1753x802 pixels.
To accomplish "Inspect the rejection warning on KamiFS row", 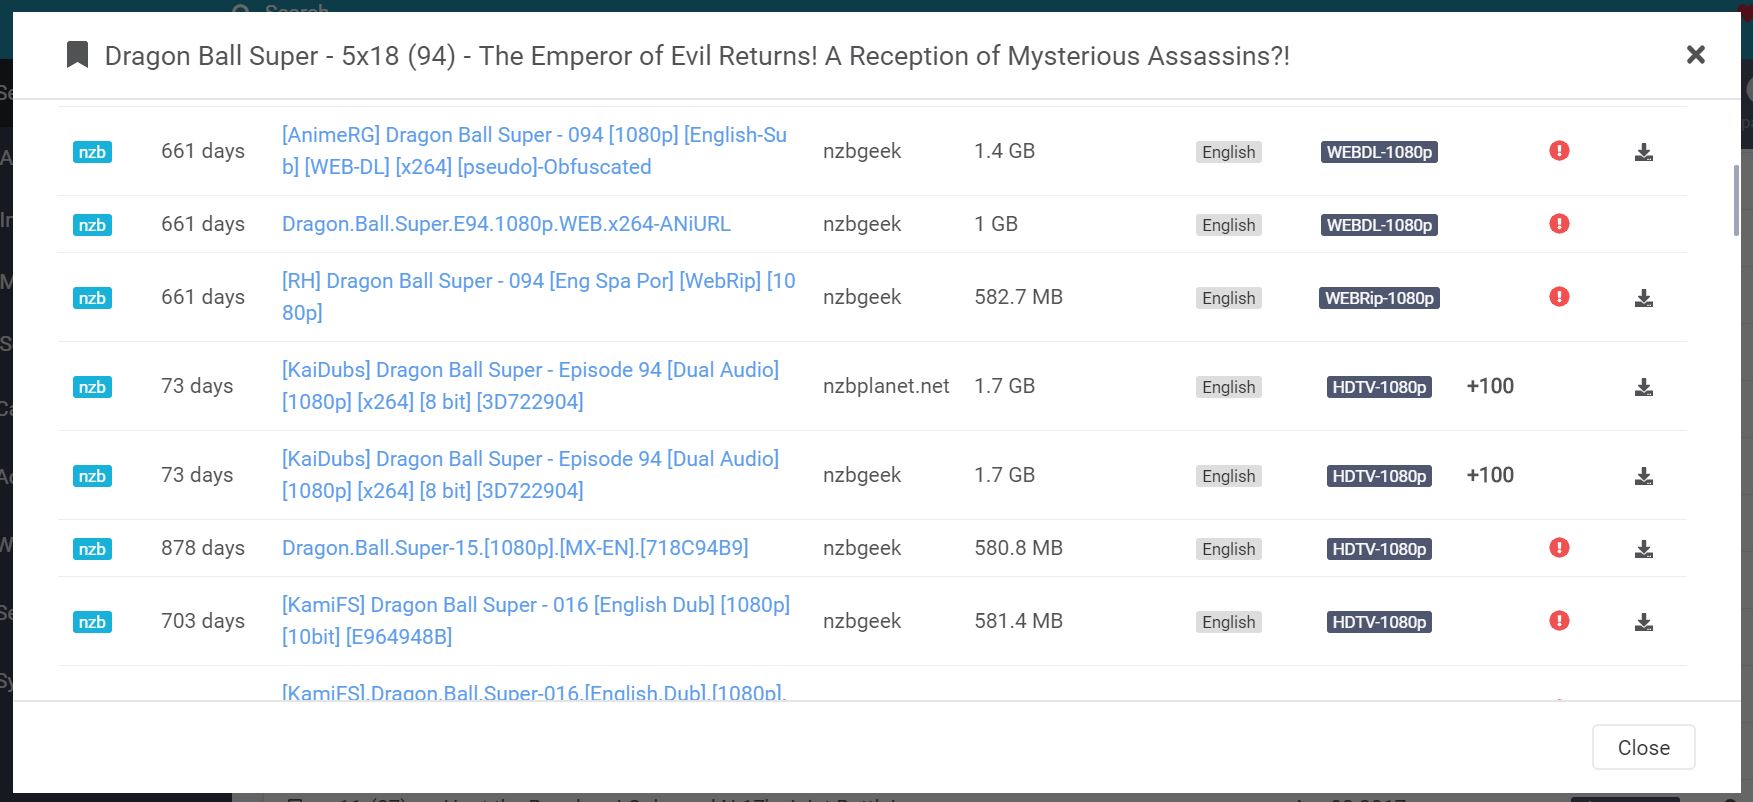I will tap(1559, 621).
